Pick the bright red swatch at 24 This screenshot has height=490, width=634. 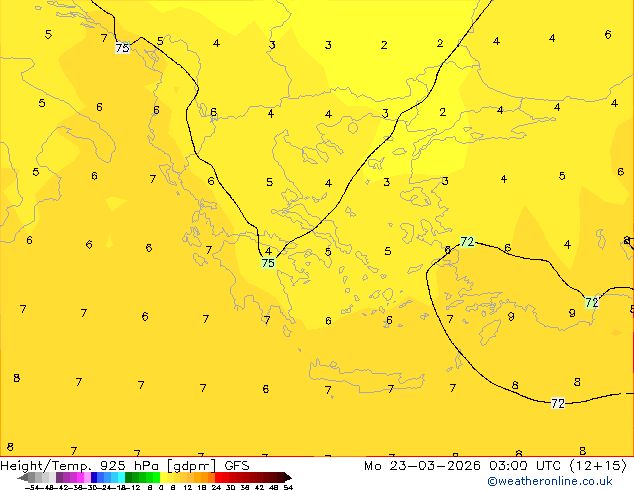click(218, 477)
